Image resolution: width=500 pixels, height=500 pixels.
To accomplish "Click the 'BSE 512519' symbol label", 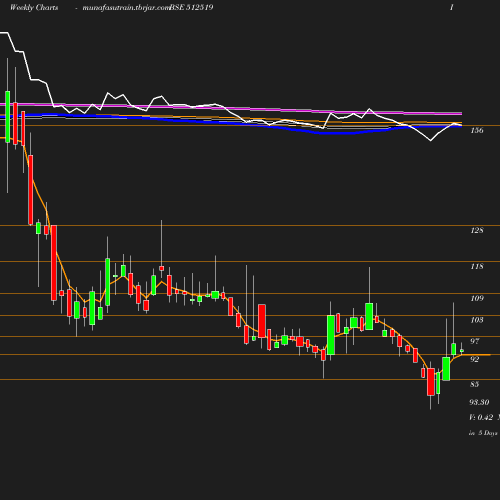I will point(192,7).
